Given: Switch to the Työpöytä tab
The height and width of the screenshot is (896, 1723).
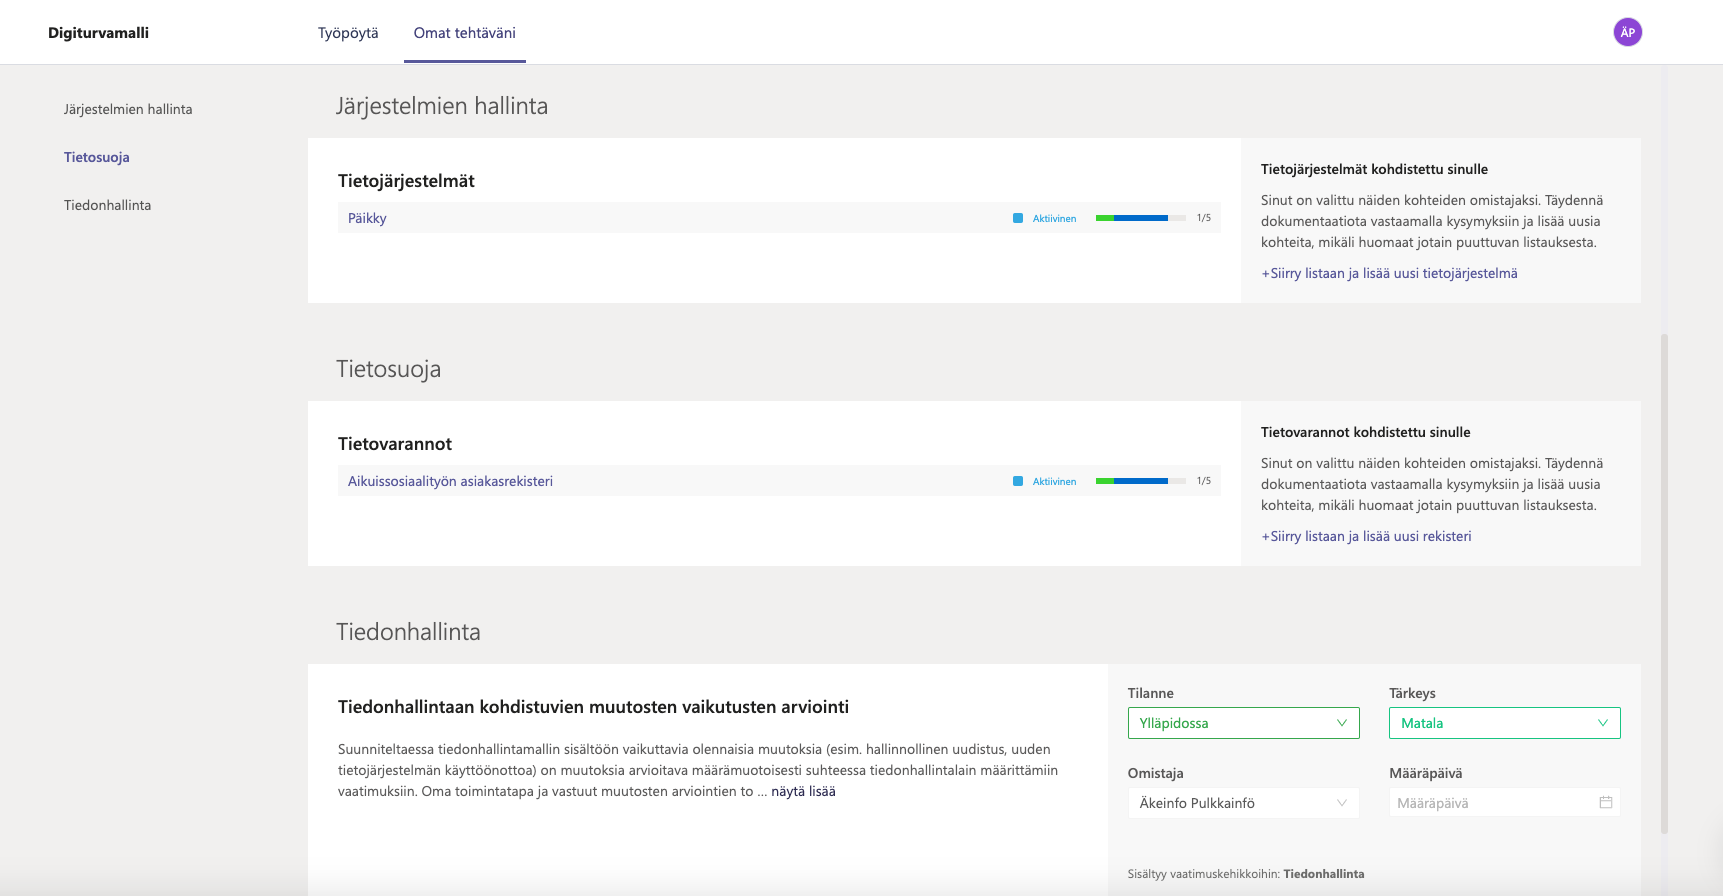Looking at the screenshot, I should click(x=348, y=33).
